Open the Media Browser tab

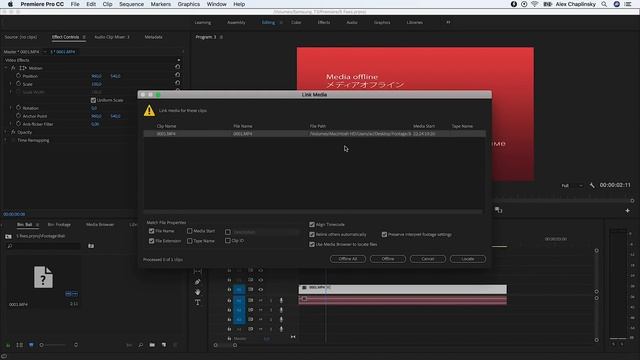(100, 224)
